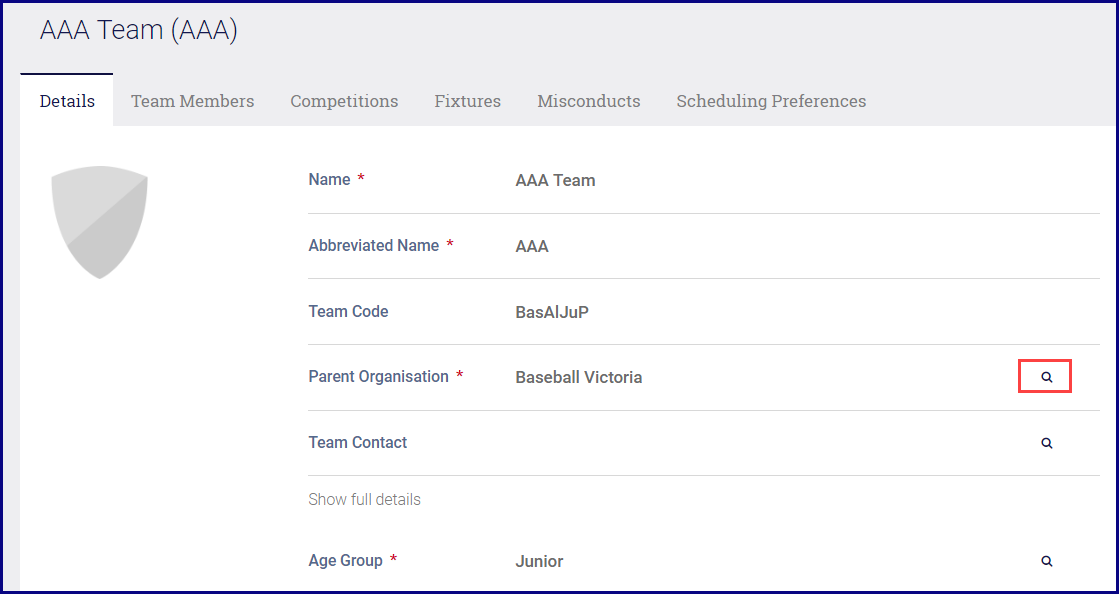The height and width of the screenshot is (594, 1119).
Task: Click the team shield logo placeholder
Action: (99, 222)
